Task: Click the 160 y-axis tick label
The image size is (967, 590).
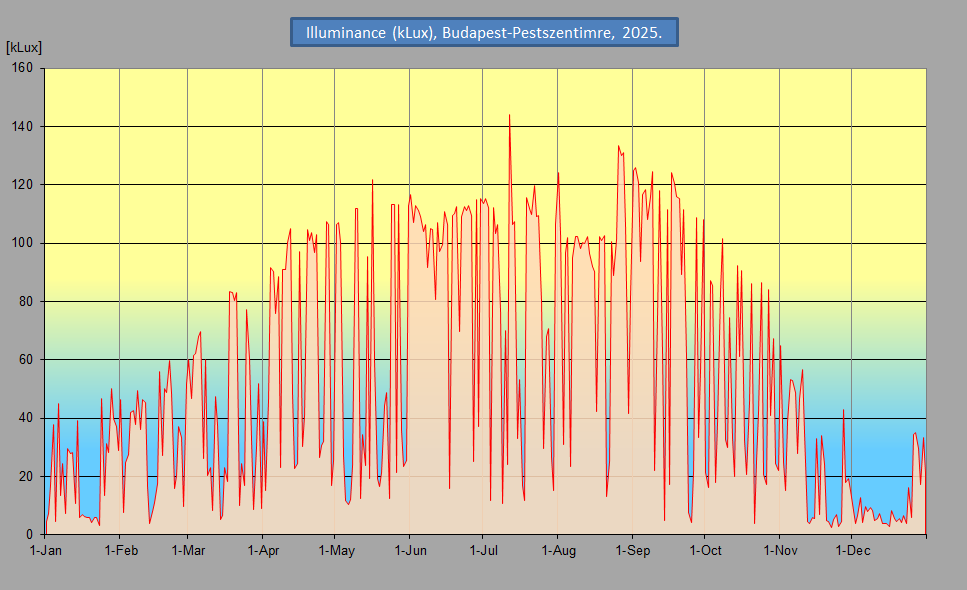Action: pyautogui.click(x=22, y=68)
